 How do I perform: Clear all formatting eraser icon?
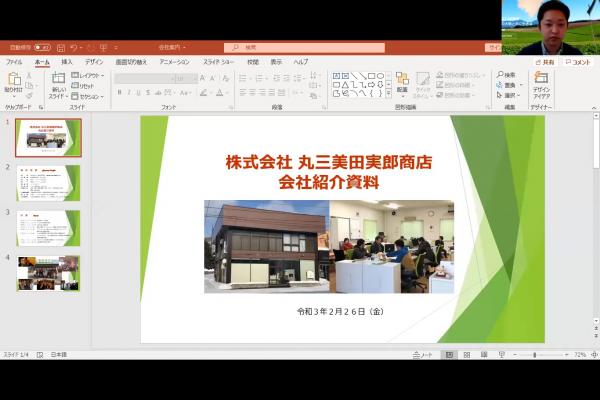click(226, 78)
